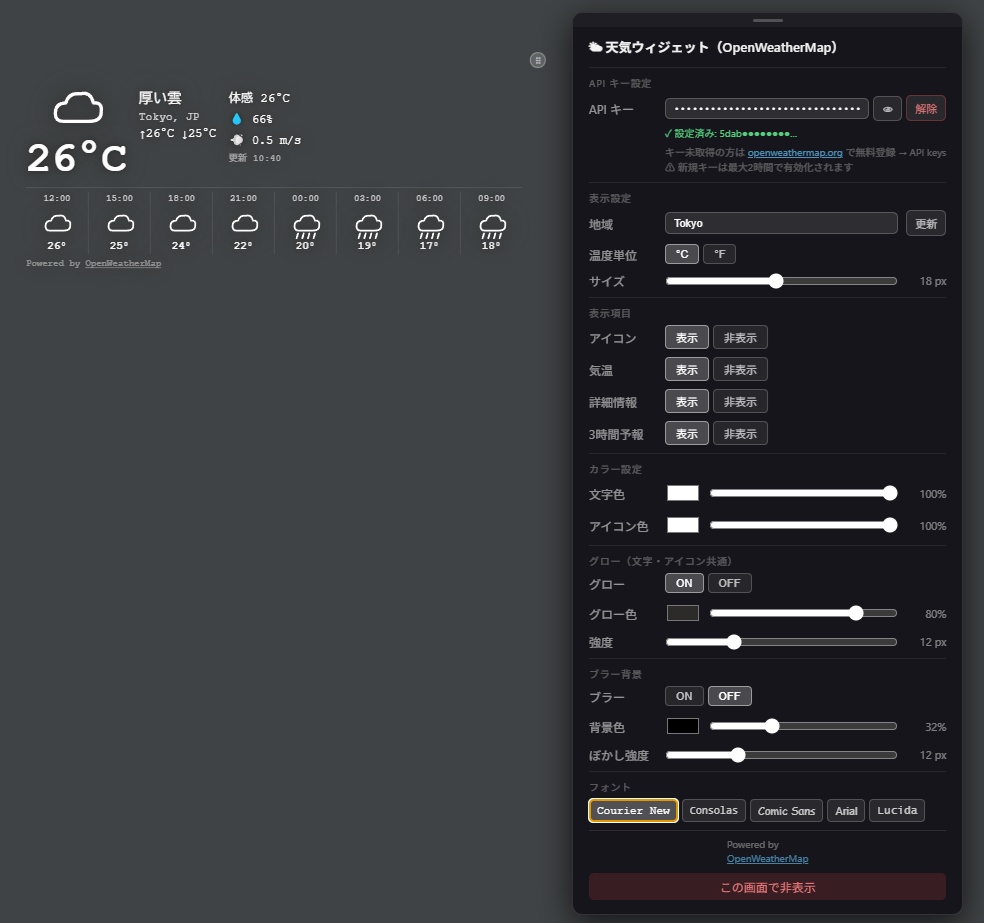Screen dimensions: 984x923
Task: Click the 文字色 opacity slider
Action: (803, 493)
